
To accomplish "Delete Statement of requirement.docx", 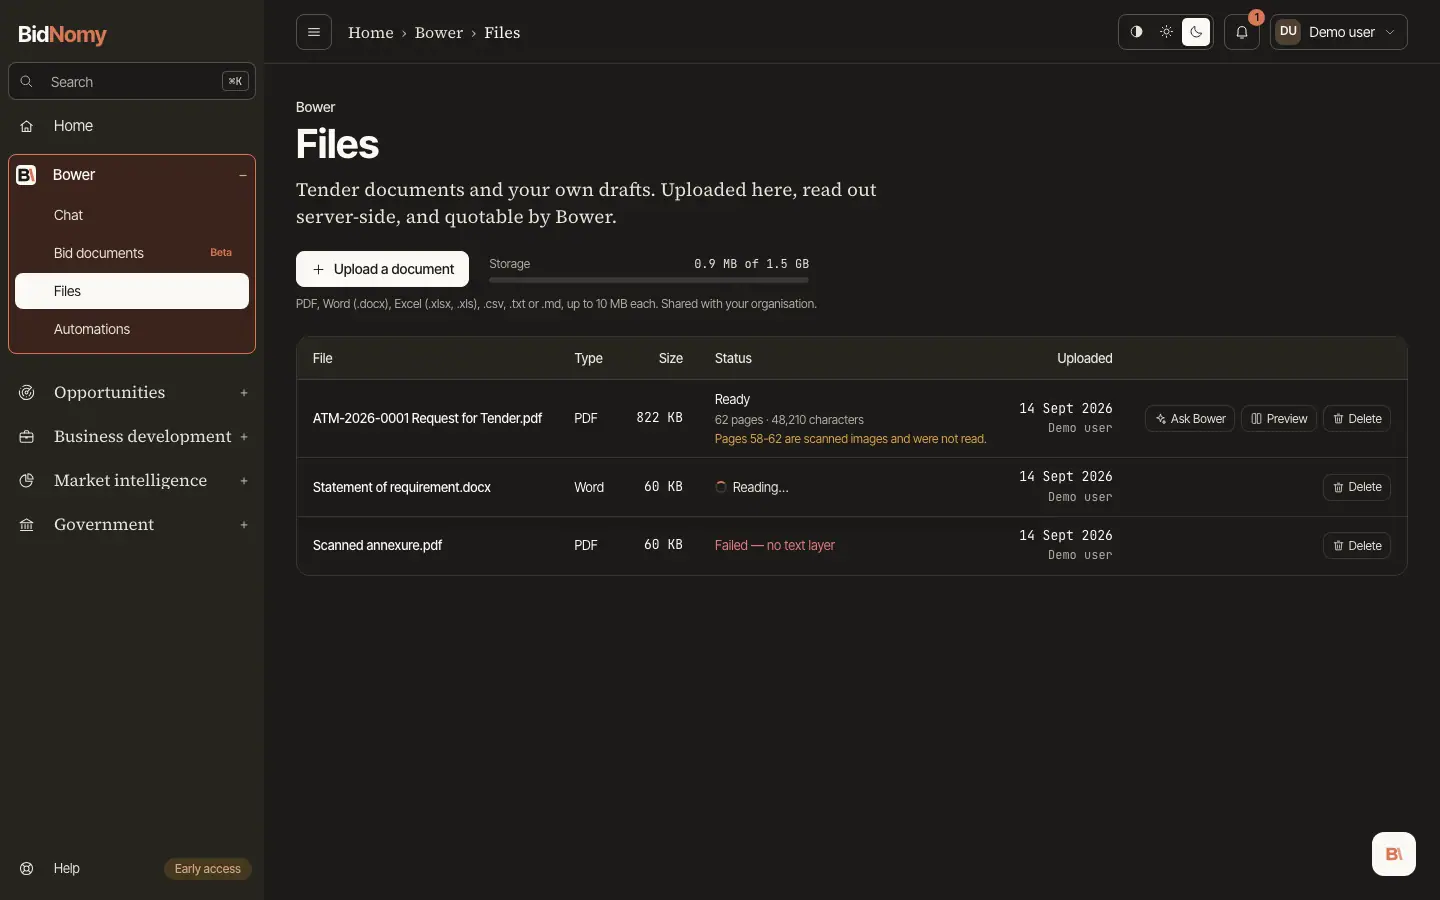I will click(x=1357, y=487).
